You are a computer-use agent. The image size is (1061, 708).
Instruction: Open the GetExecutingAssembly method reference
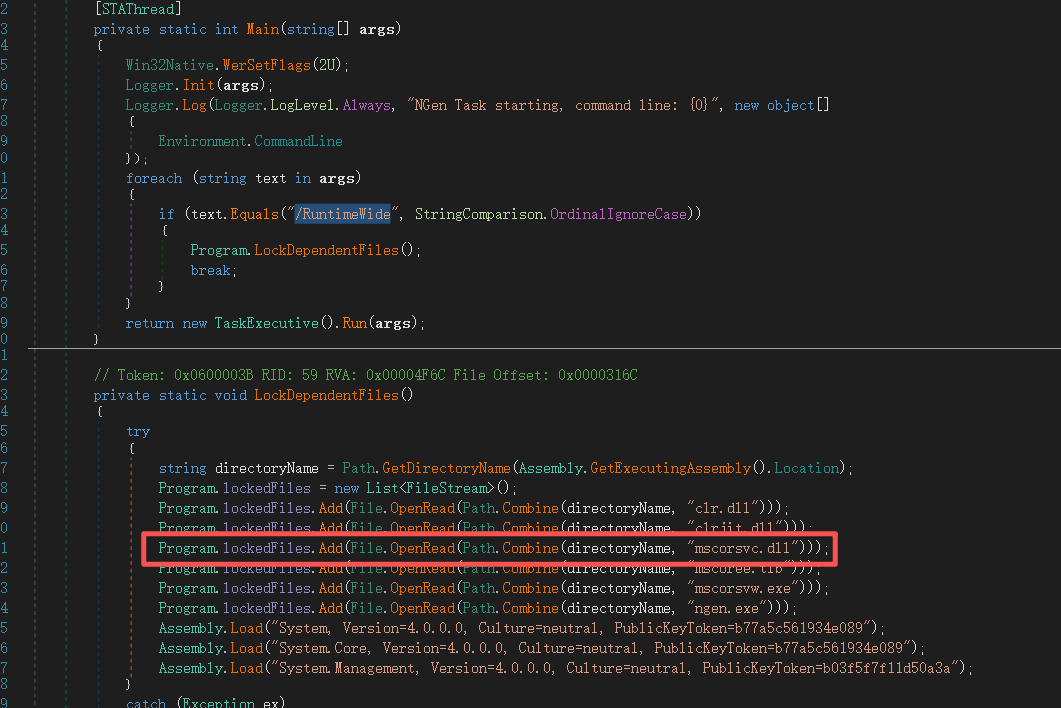click(671, 468)
